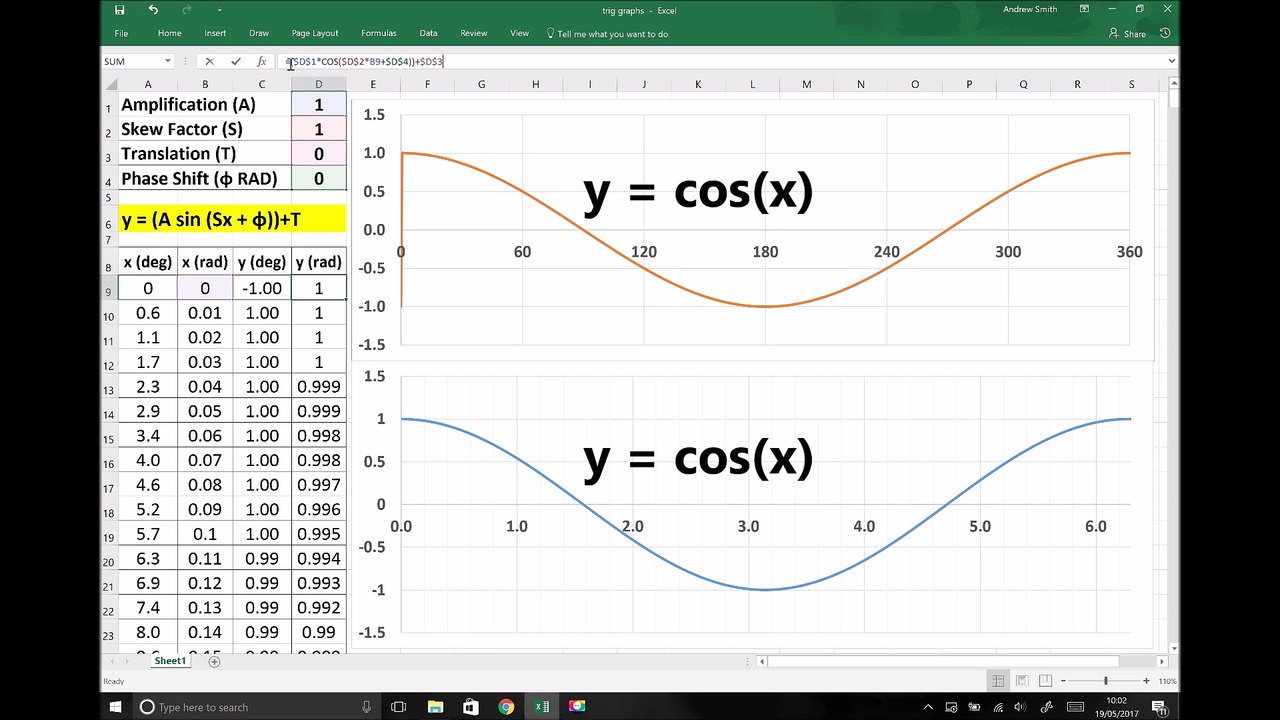Click in the Name Box showing SUM

coord(132,61)
